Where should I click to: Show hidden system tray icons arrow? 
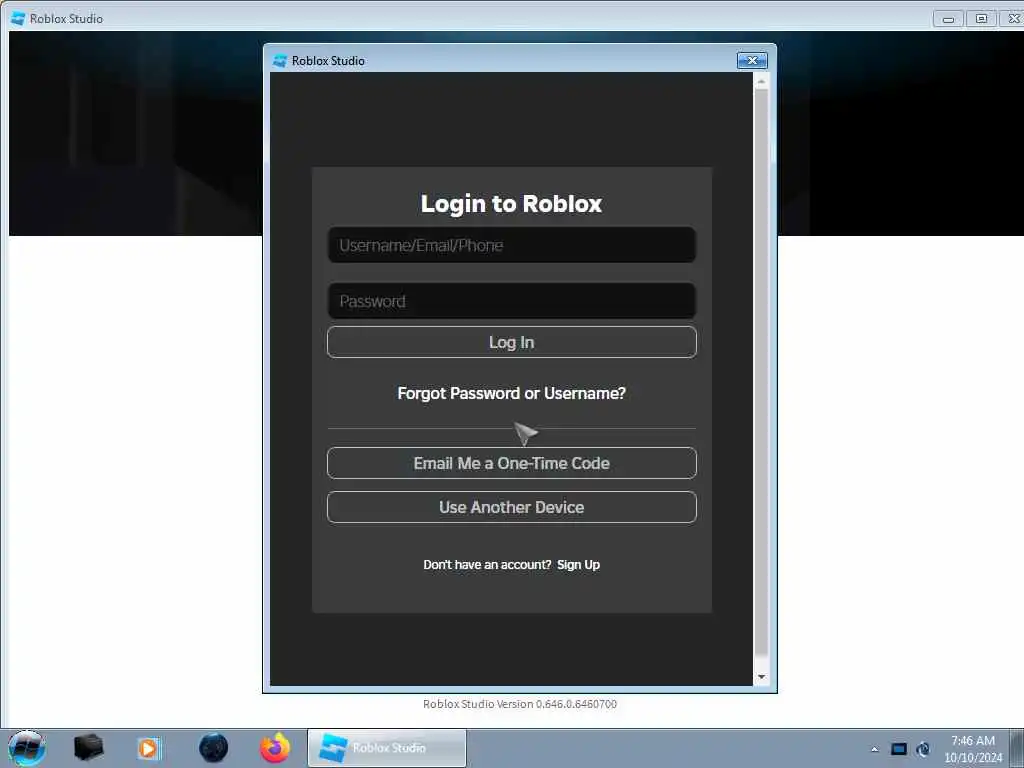pyautogui.click(x=874, y=749)
